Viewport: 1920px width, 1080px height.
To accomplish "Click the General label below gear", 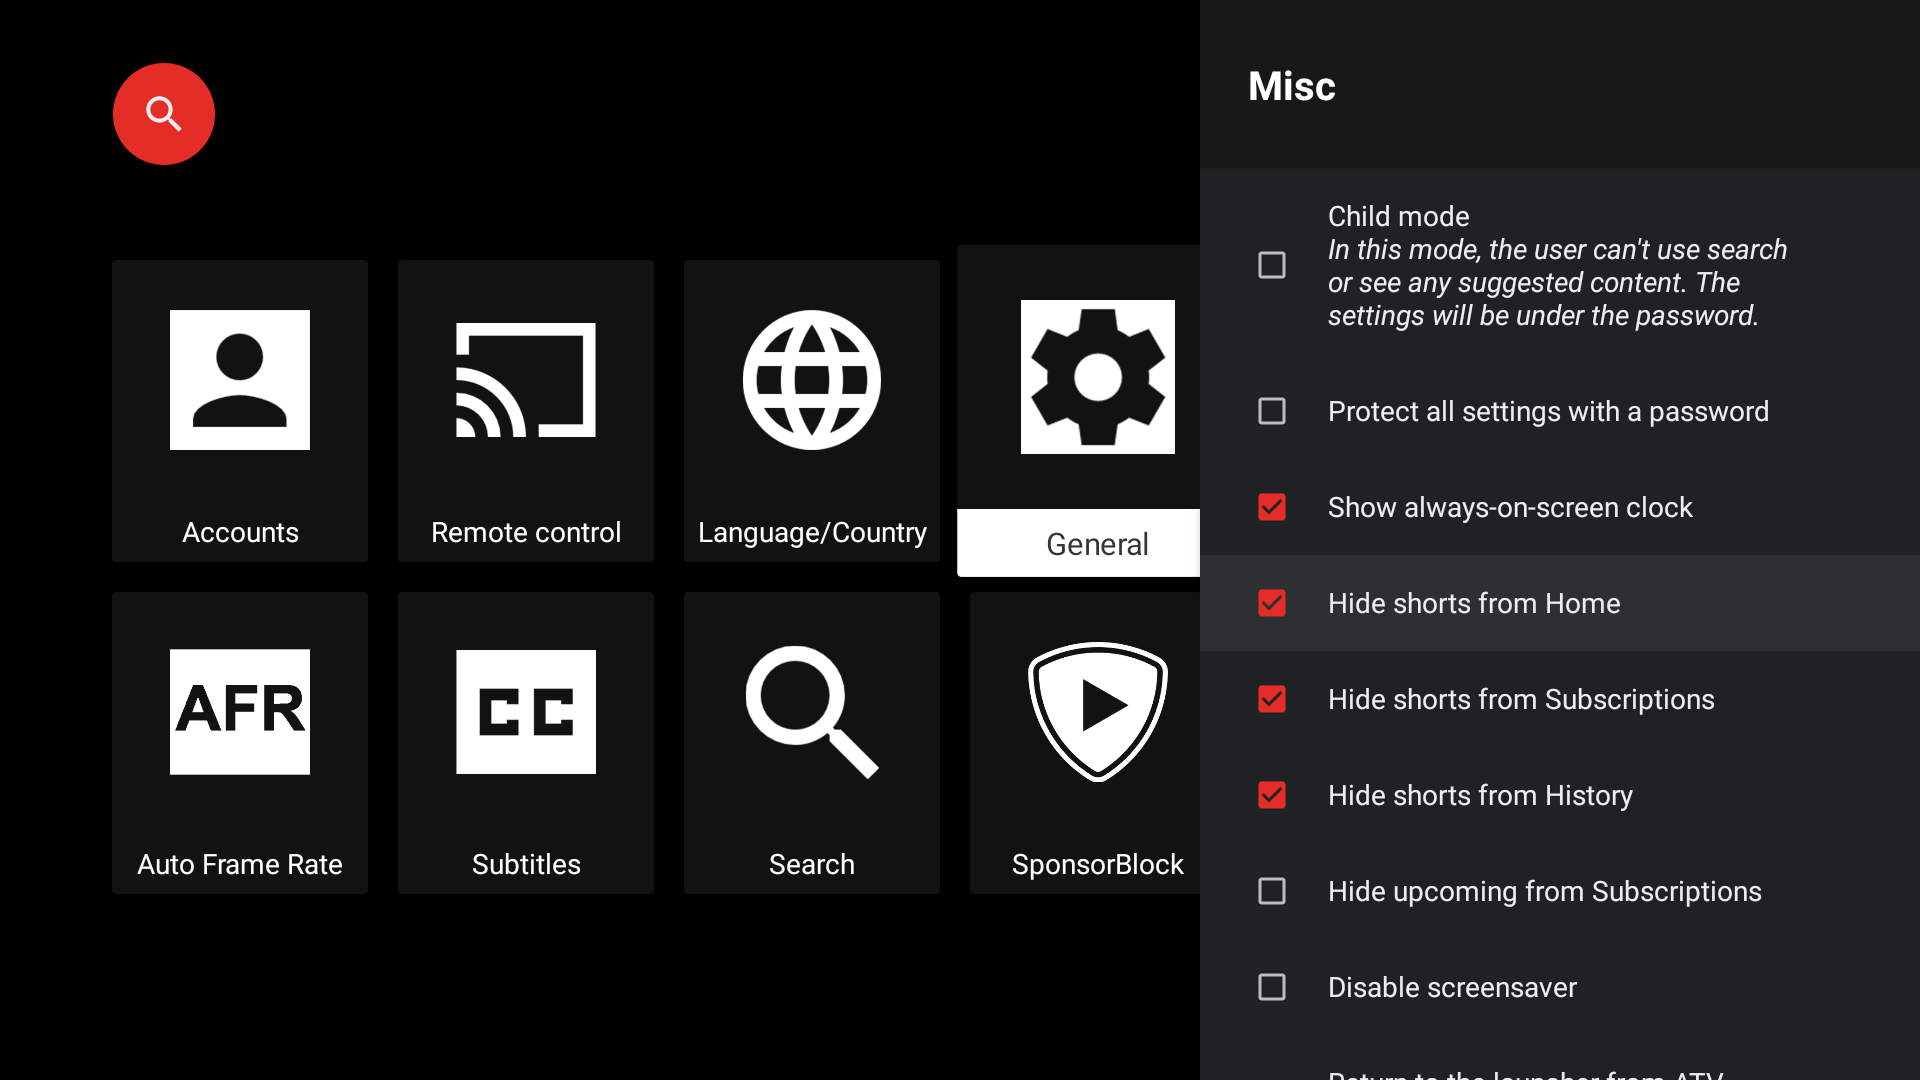I will pos(1097,544).
